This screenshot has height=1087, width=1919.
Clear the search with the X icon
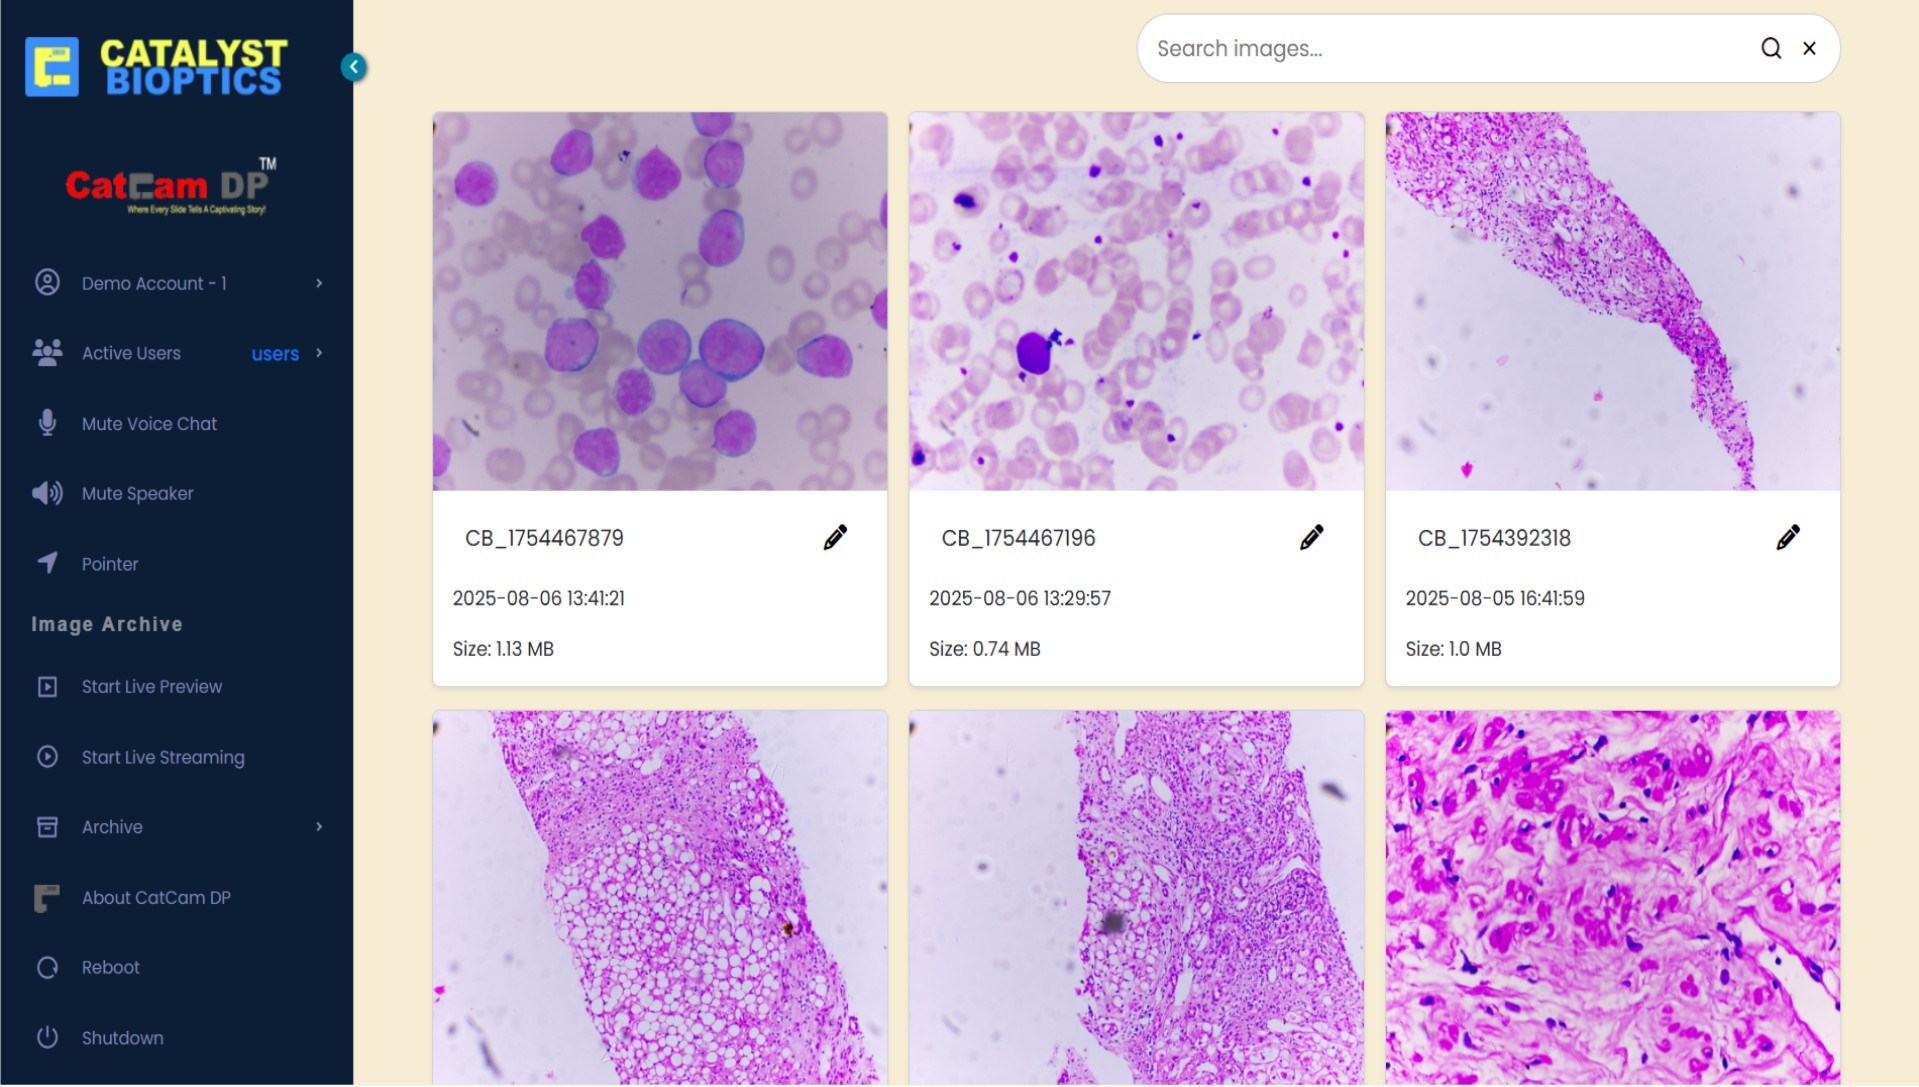(1809, 48)
